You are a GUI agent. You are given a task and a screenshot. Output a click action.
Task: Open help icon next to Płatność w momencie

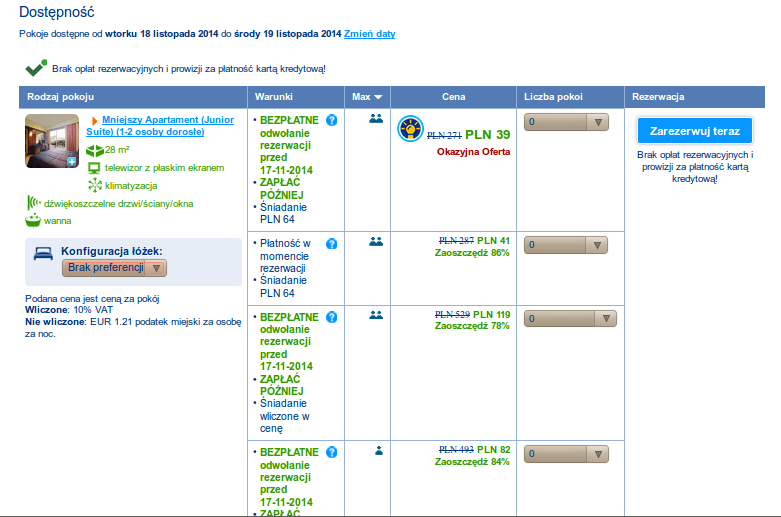click(x=332, y=244)
